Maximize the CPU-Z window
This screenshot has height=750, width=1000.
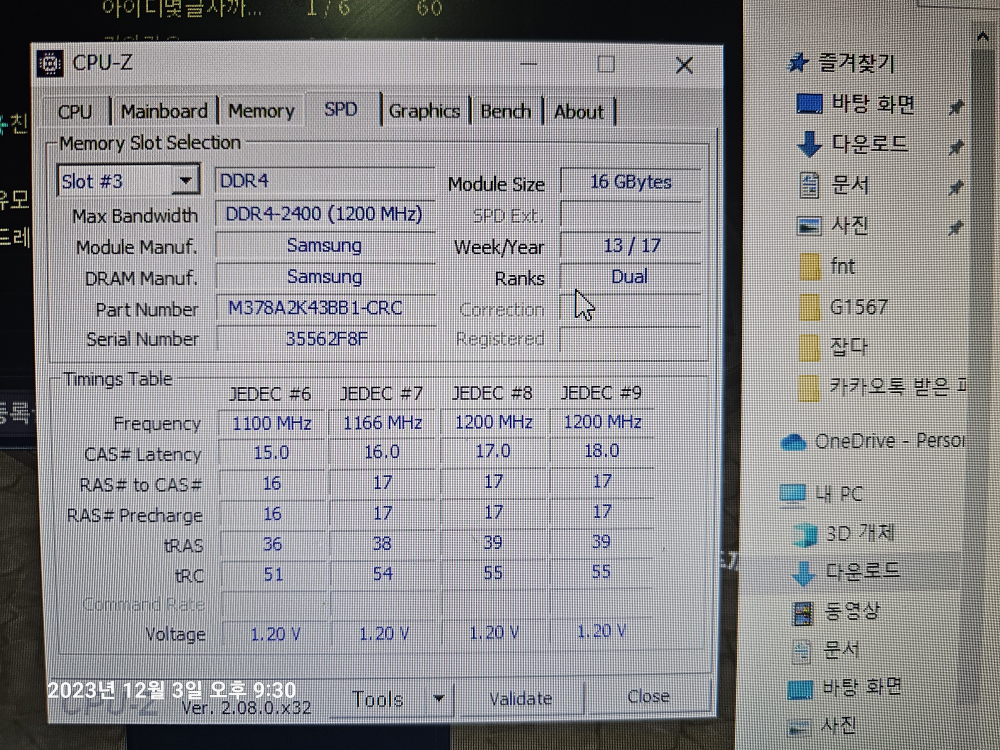606,64
